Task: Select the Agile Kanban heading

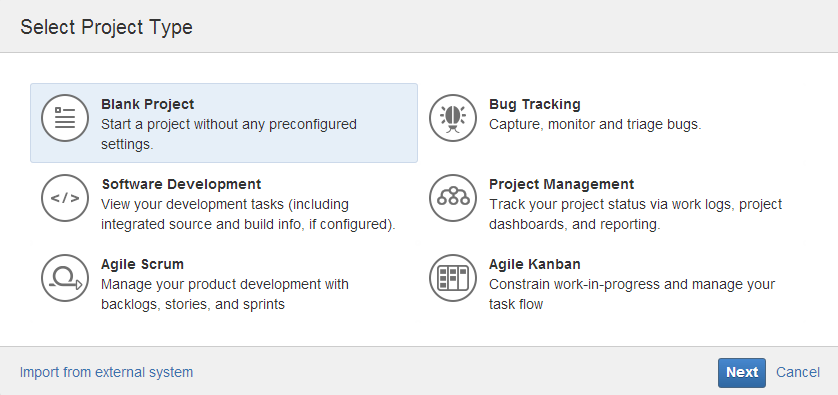Action: tap(534, 264)
